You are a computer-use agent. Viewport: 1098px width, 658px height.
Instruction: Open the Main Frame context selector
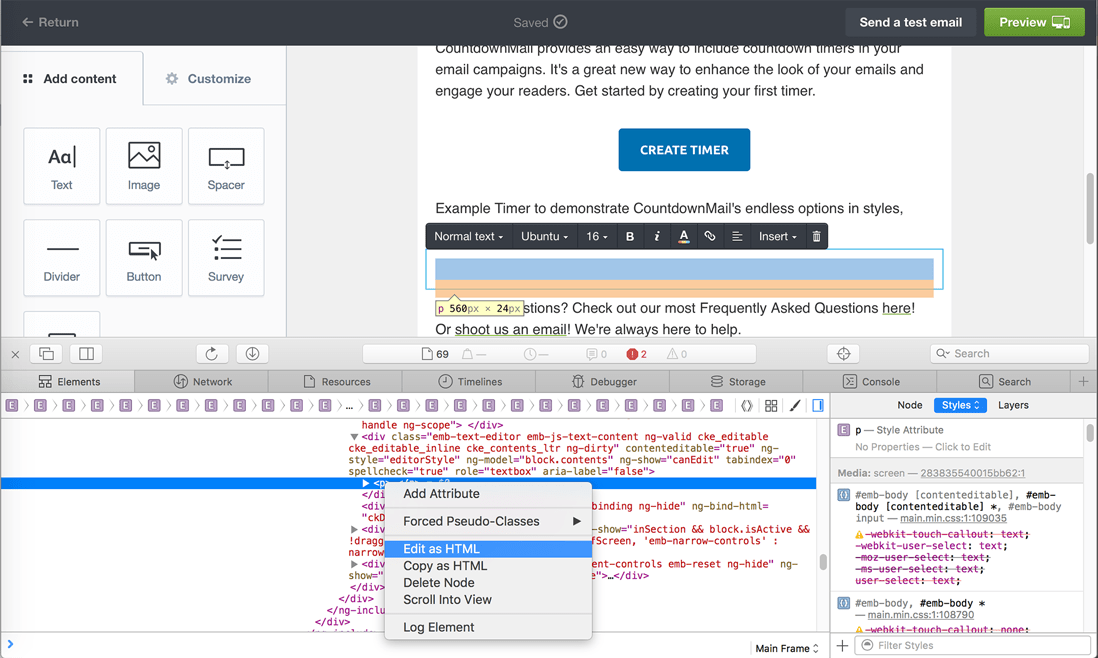(x=786, y=648)
